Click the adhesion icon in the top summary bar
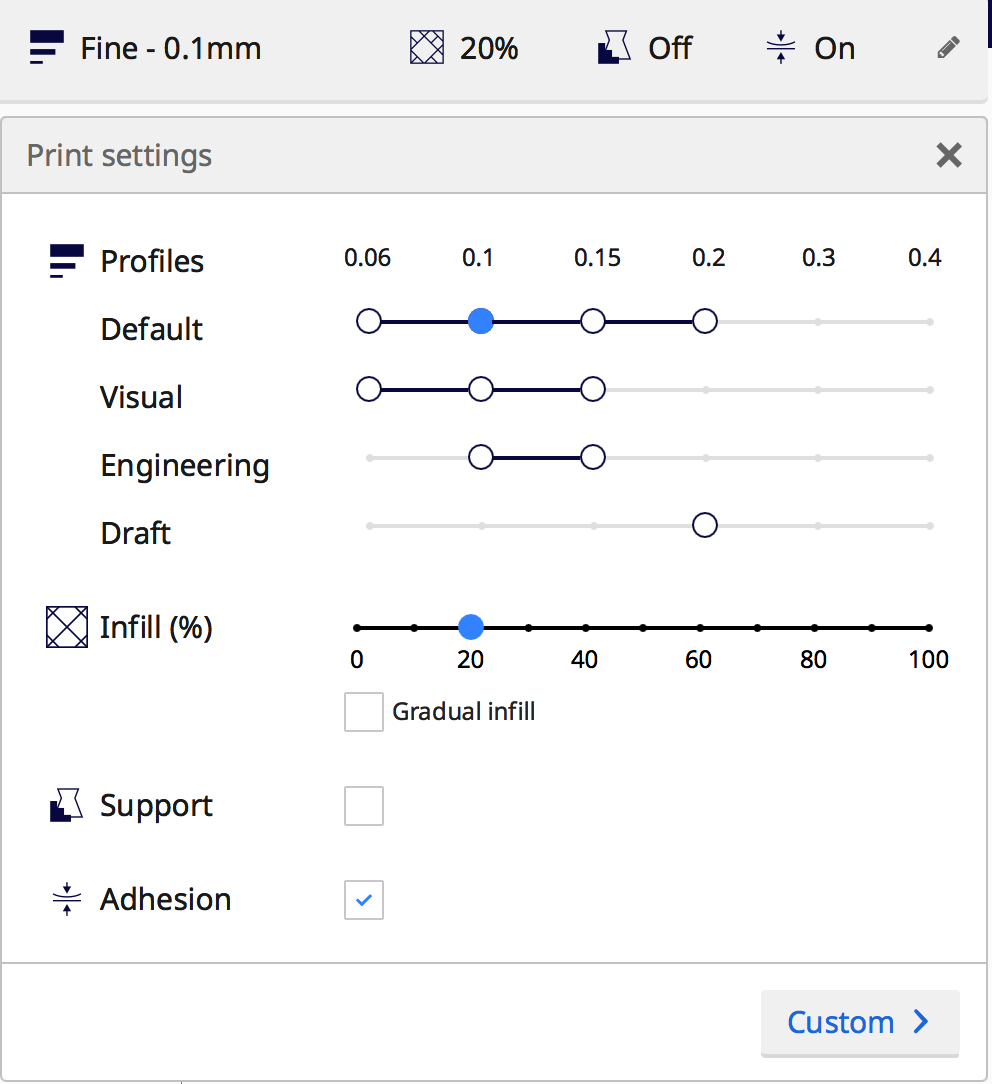992x1084 pixels. pos(780,48)
